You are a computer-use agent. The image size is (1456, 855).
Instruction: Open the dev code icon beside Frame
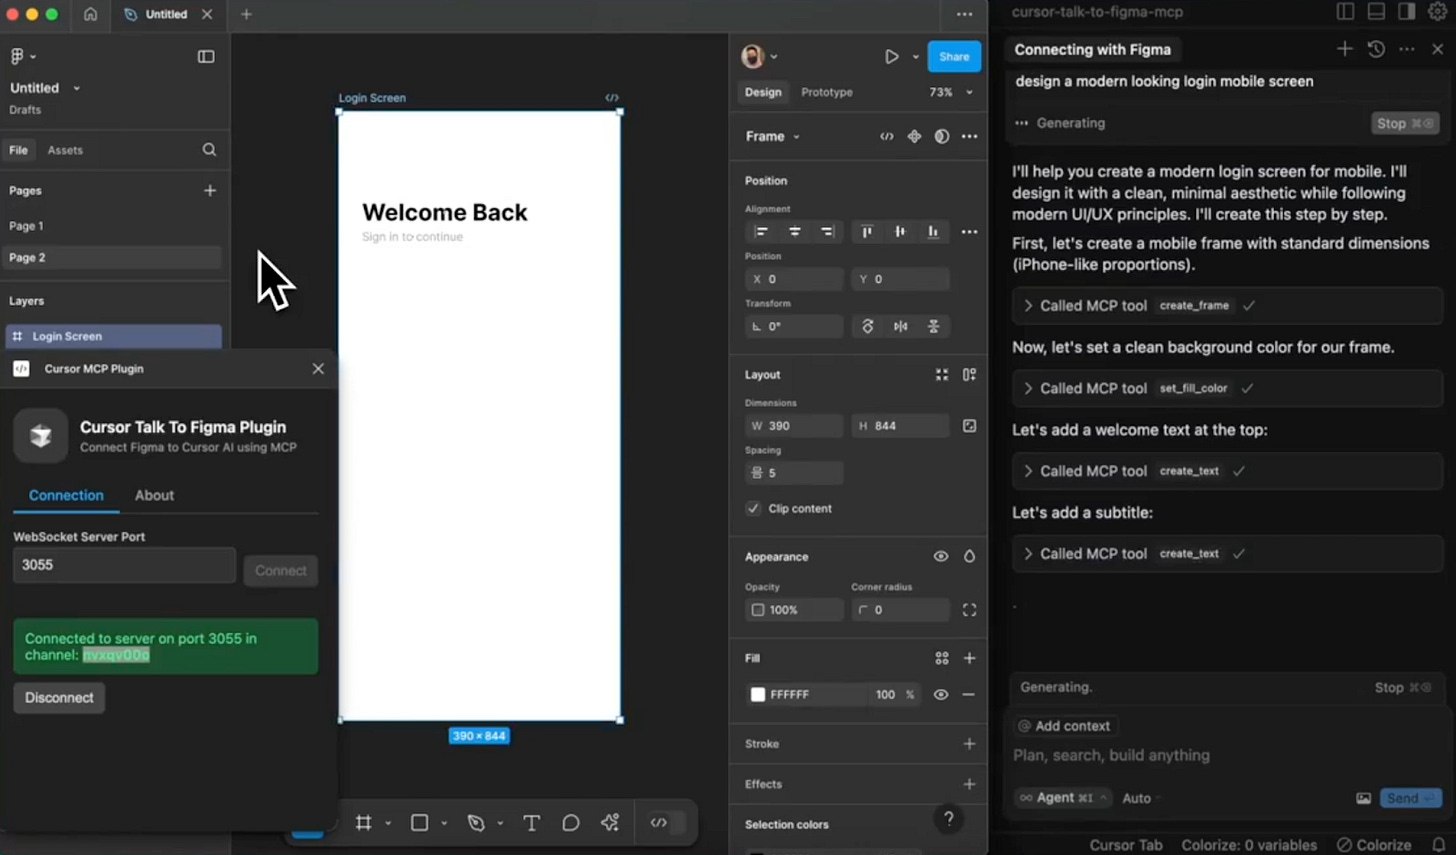coord(887,136)
